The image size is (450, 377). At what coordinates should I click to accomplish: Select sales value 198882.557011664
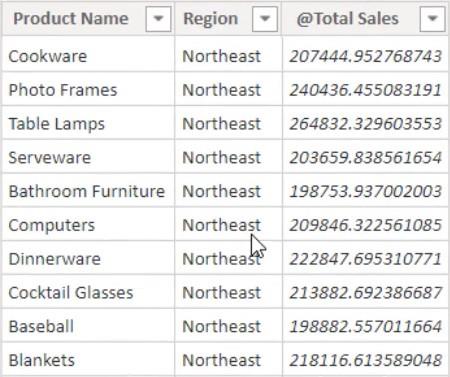[366, 326]
